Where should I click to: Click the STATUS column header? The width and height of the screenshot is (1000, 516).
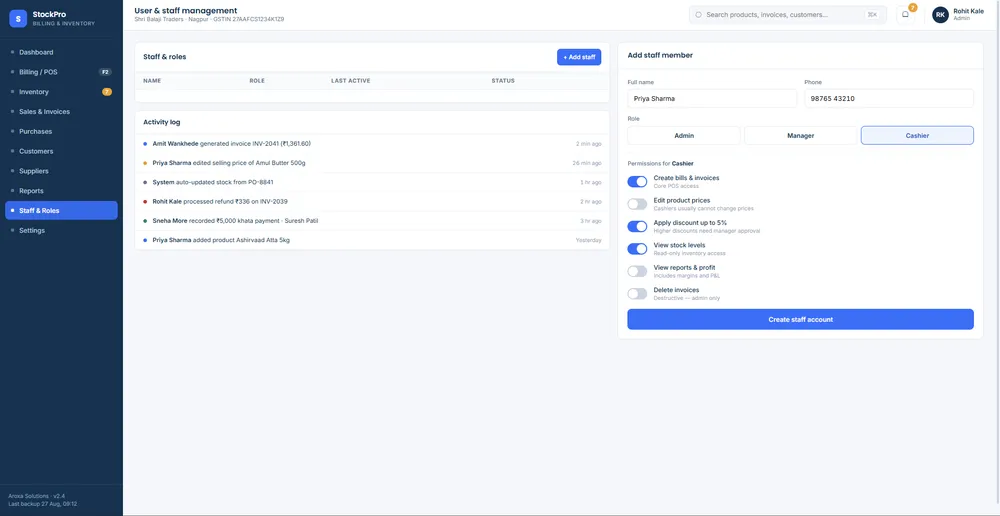503,81
